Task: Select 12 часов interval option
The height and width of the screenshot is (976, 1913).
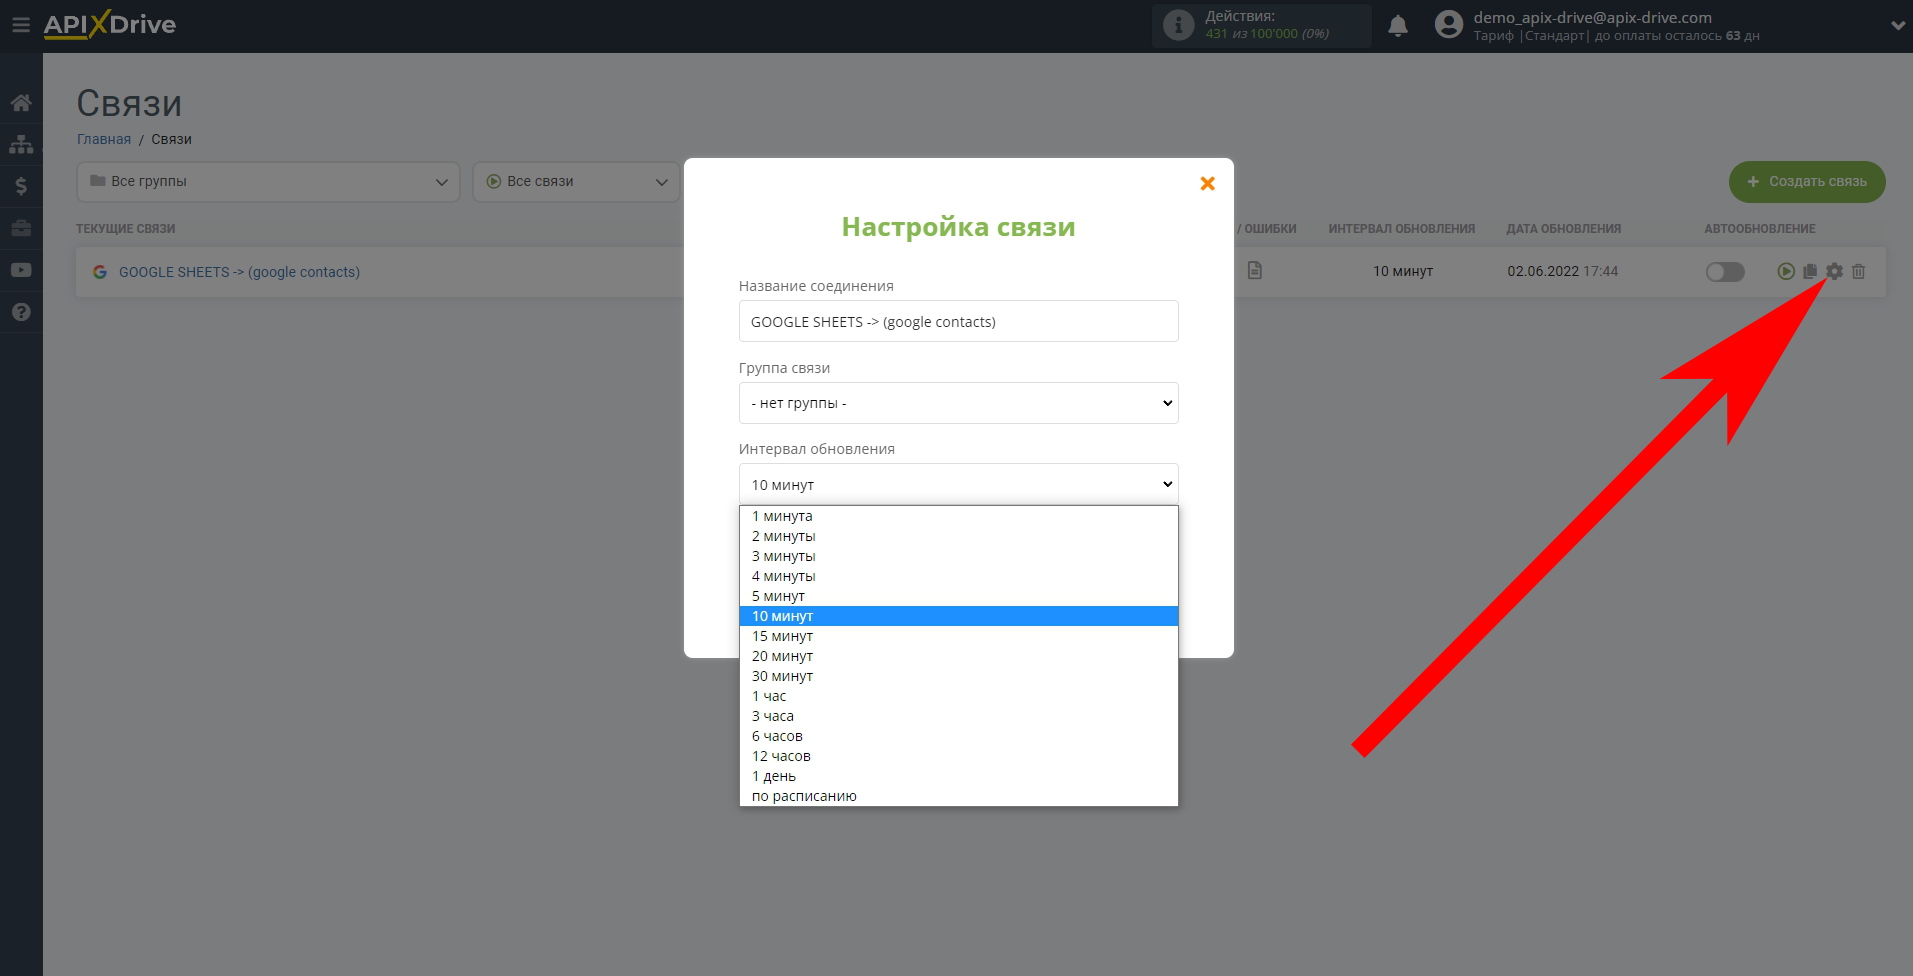Action: (x=958, y=756)
